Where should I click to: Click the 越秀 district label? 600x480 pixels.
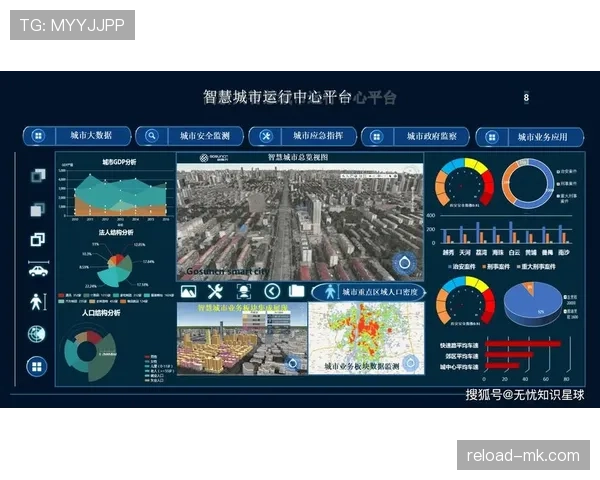tap(448, 253)
